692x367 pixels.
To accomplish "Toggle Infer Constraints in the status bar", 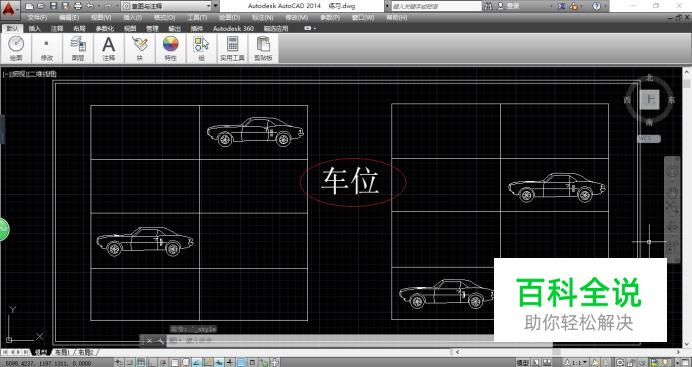I will 119,363.
